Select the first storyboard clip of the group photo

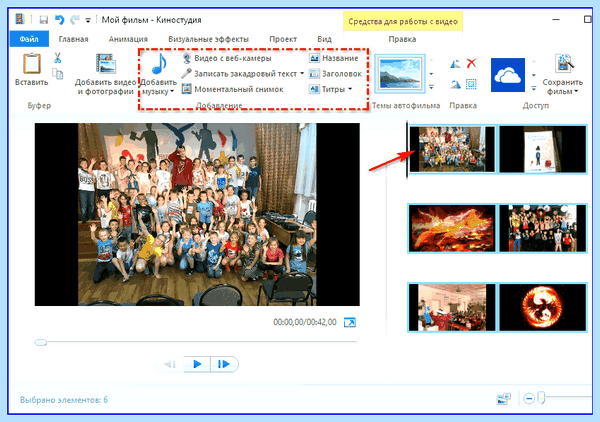point(452,149)
